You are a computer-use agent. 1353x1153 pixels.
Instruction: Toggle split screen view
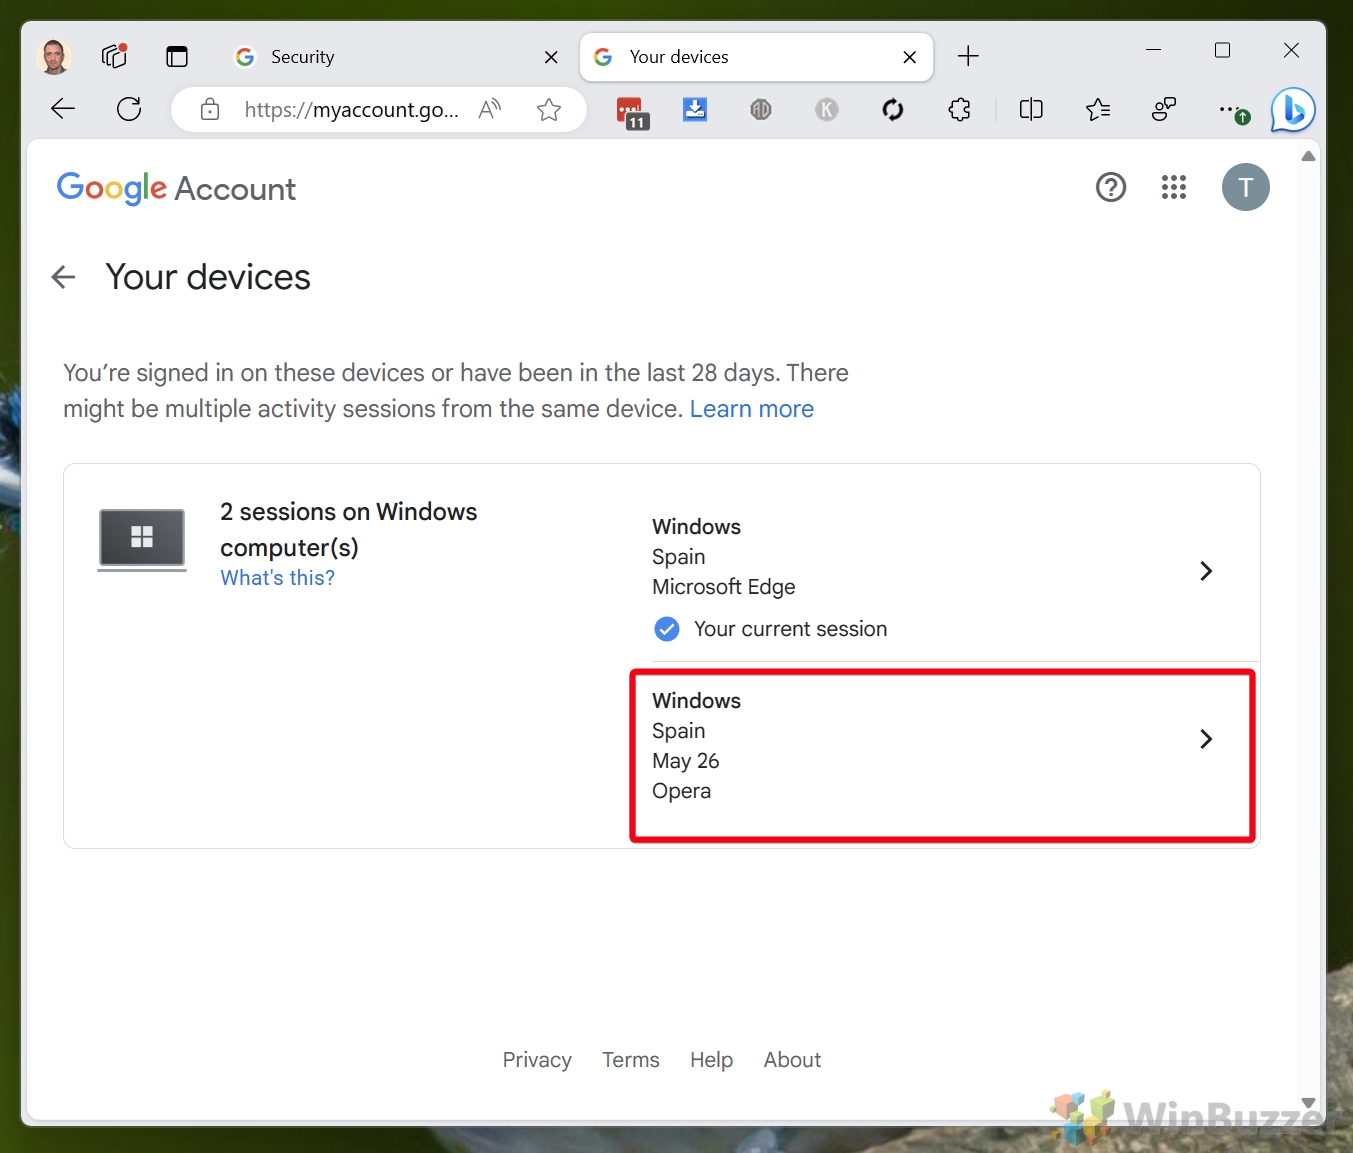click(x=1031, y=109)
